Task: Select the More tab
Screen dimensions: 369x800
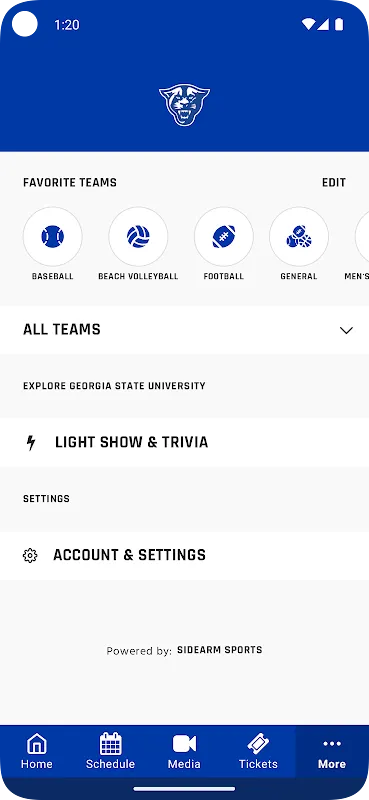Action: pos(332,751)
